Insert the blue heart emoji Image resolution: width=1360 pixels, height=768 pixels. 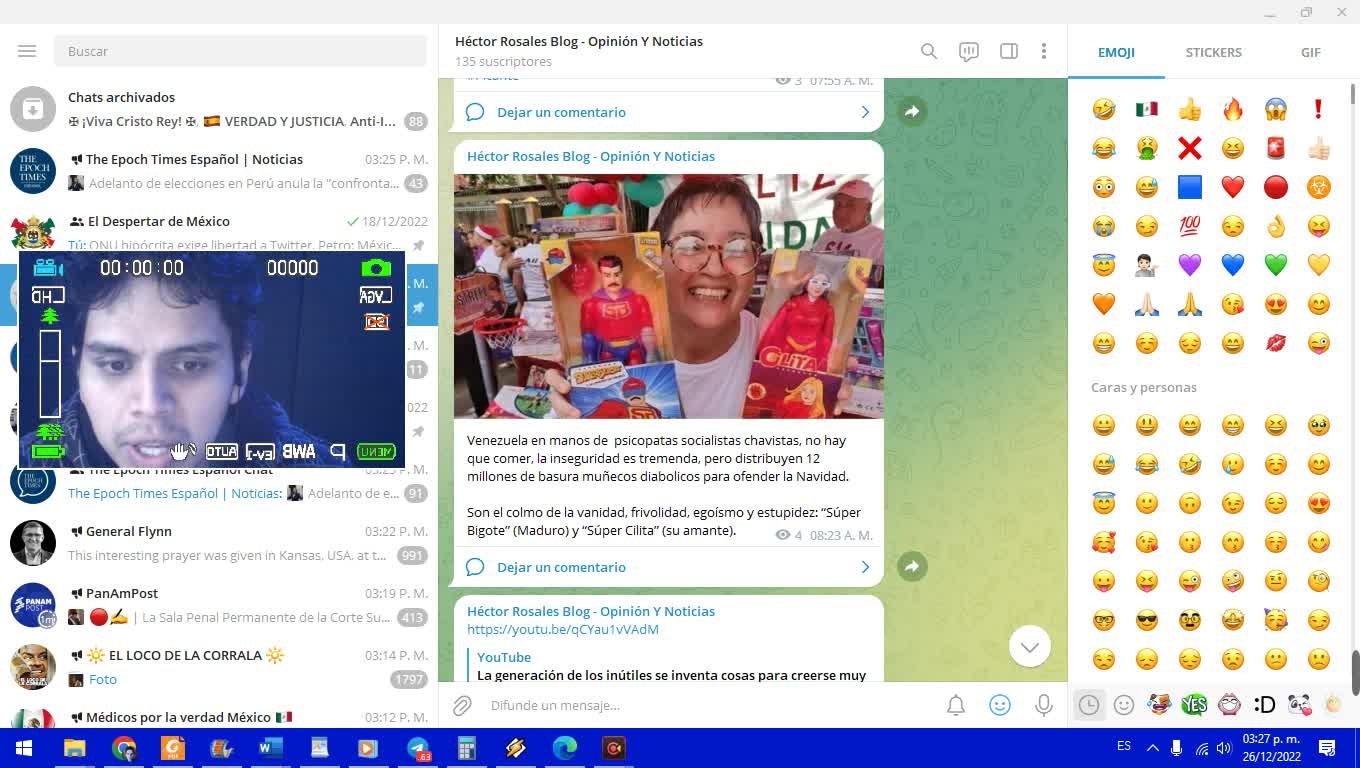(1233, 265)
